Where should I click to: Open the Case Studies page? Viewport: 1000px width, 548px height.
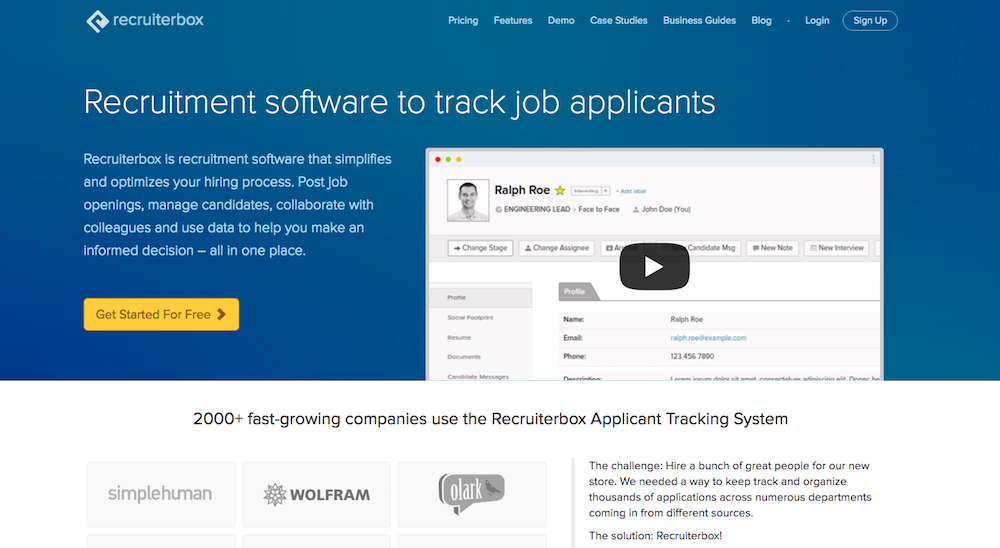click(618, 20)
